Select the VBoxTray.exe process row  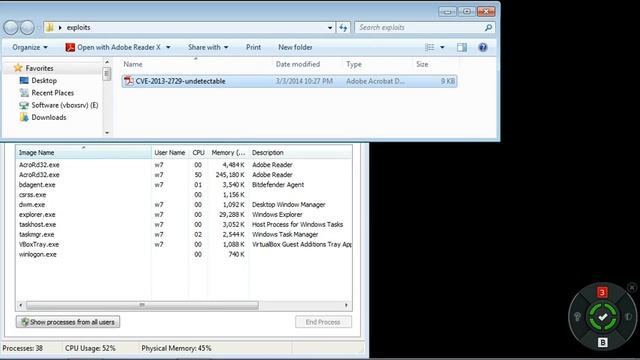184,244
